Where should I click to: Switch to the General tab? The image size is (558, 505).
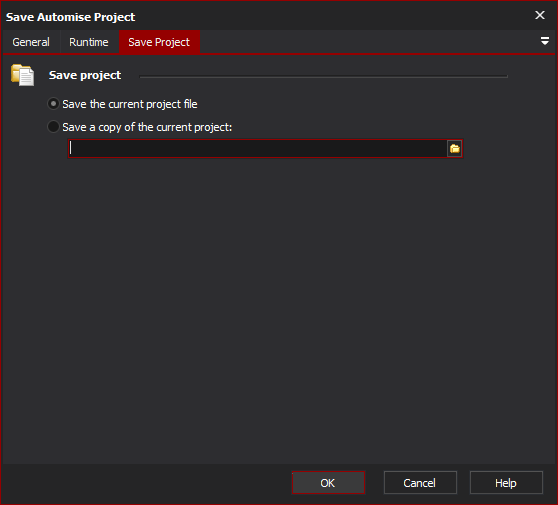pyautogui.click(x=31, y=42)
